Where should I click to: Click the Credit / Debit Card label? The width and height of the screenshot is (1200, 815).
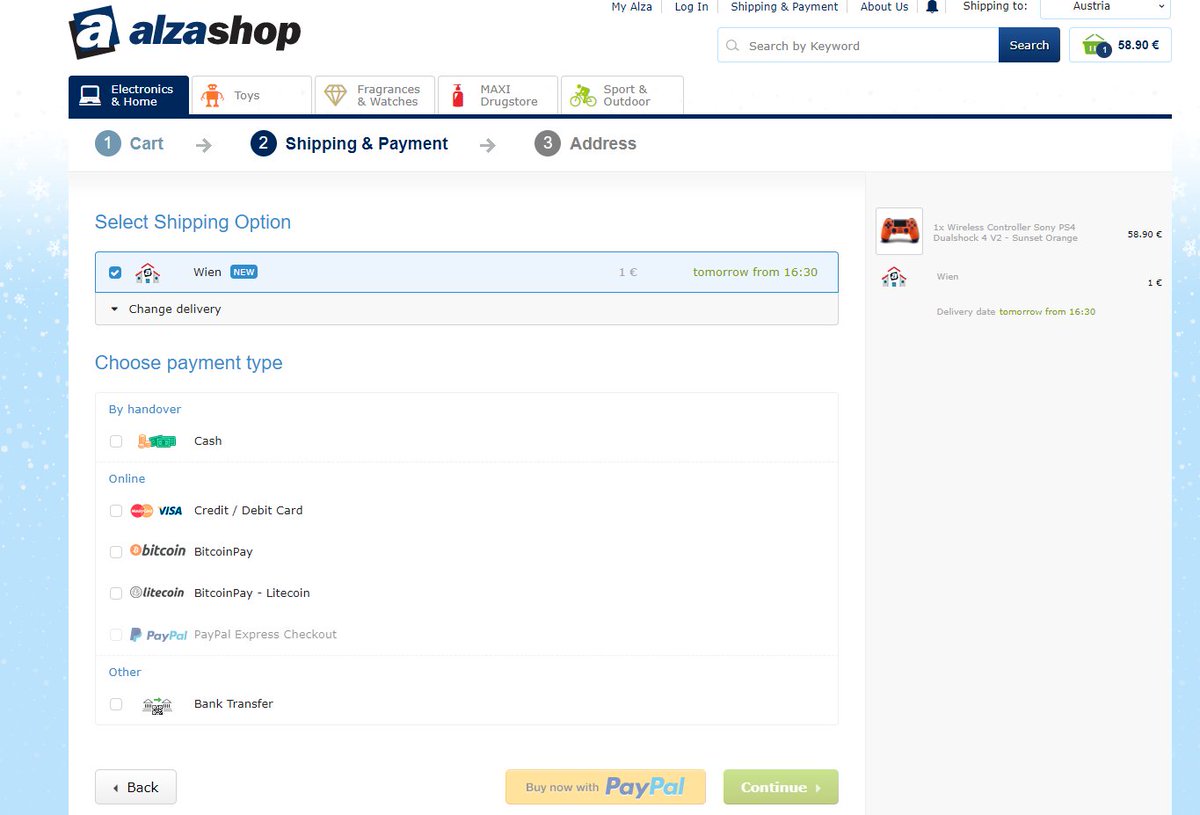[248, 511]
